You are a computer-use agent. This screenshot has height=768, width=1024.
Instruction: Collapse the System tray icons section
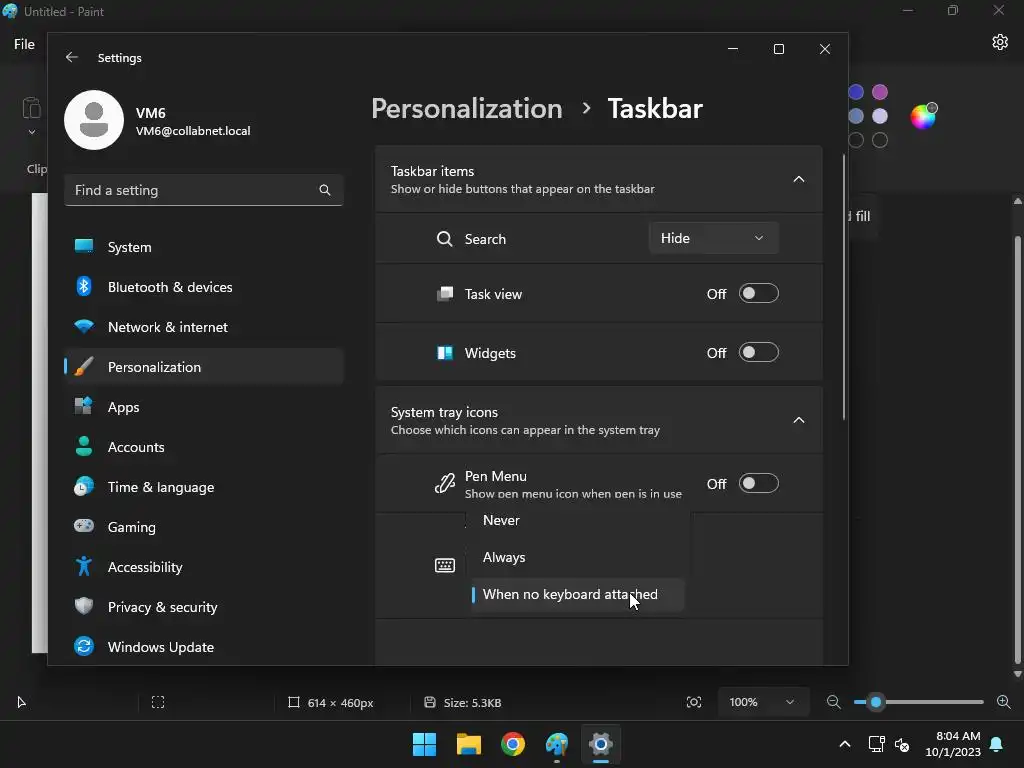coord(799,420)
